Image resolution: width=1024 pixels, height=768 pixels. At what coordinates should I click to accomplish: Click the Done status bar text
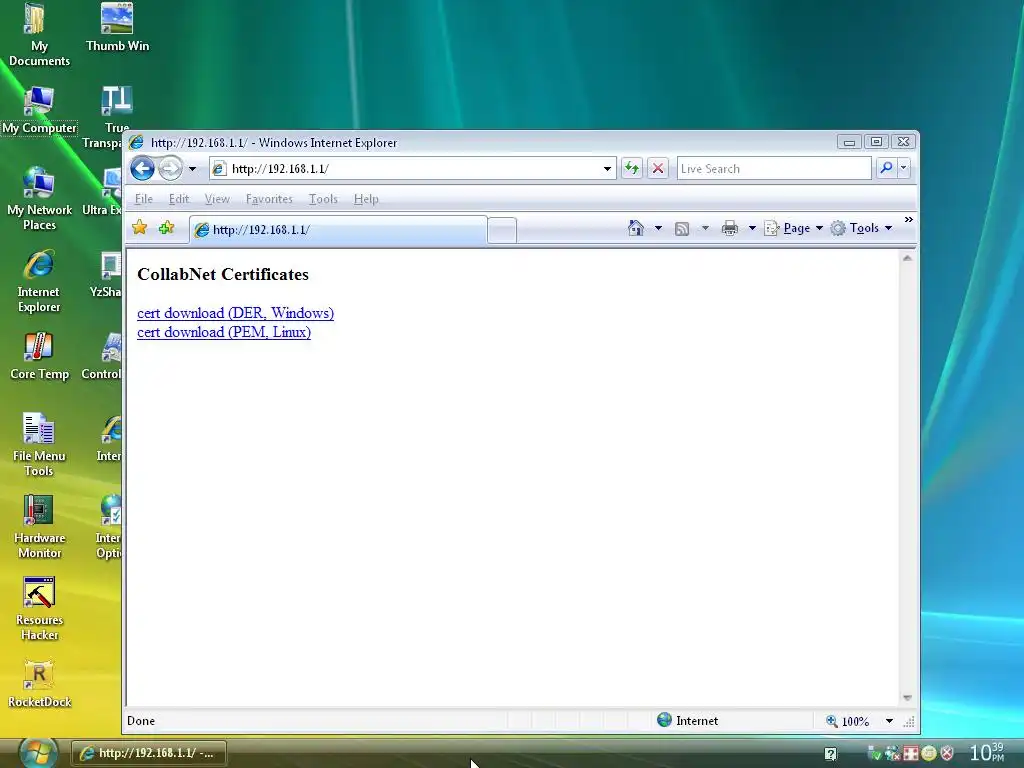(141, 720)
